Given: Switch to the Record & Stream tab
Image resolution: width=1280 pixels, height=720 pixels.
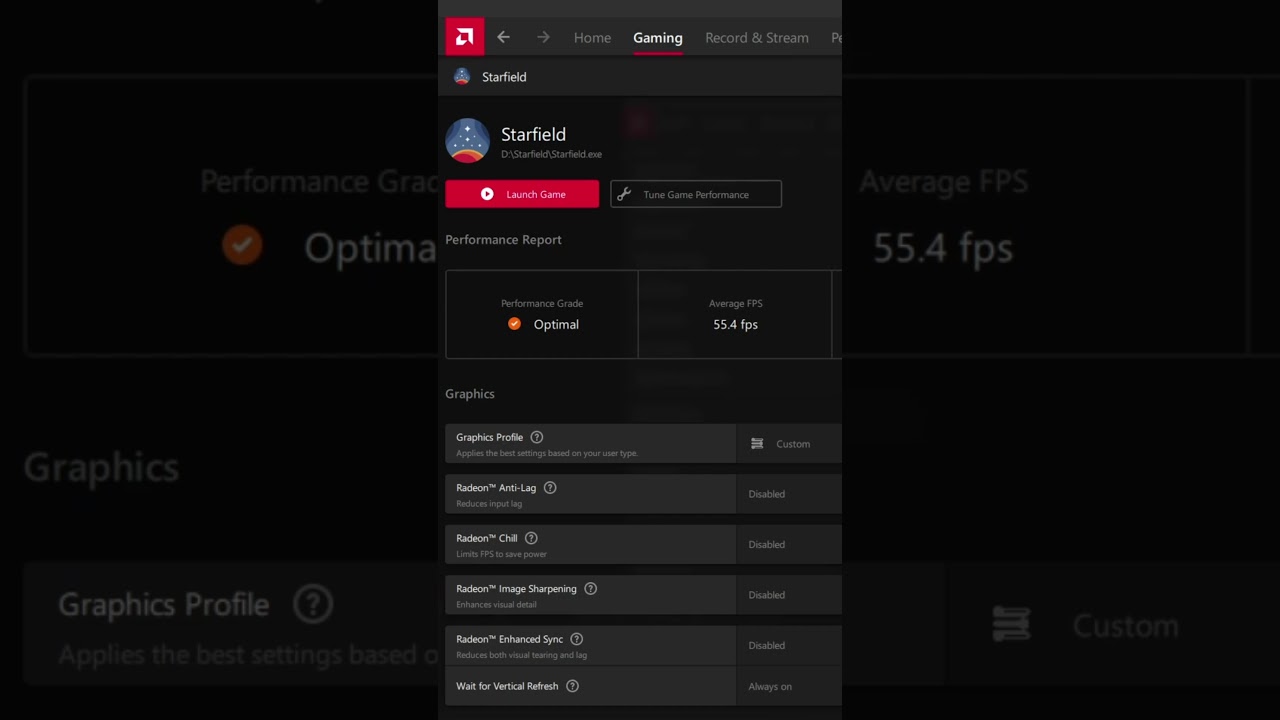Looking at the screenshot, I should [x=757, y=38].
